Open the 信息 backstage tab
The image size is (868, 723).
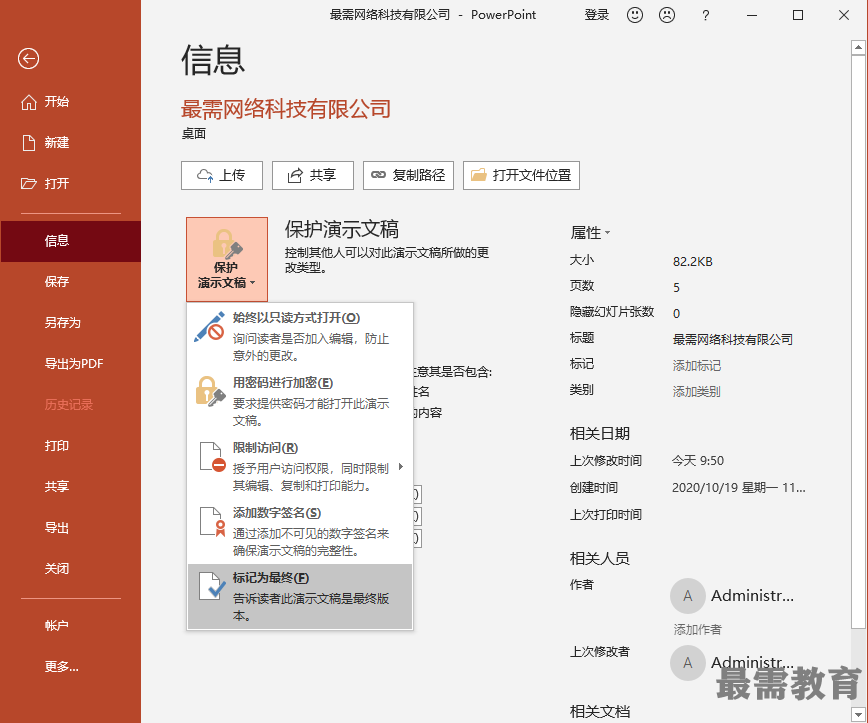click(x=71, y=241)
